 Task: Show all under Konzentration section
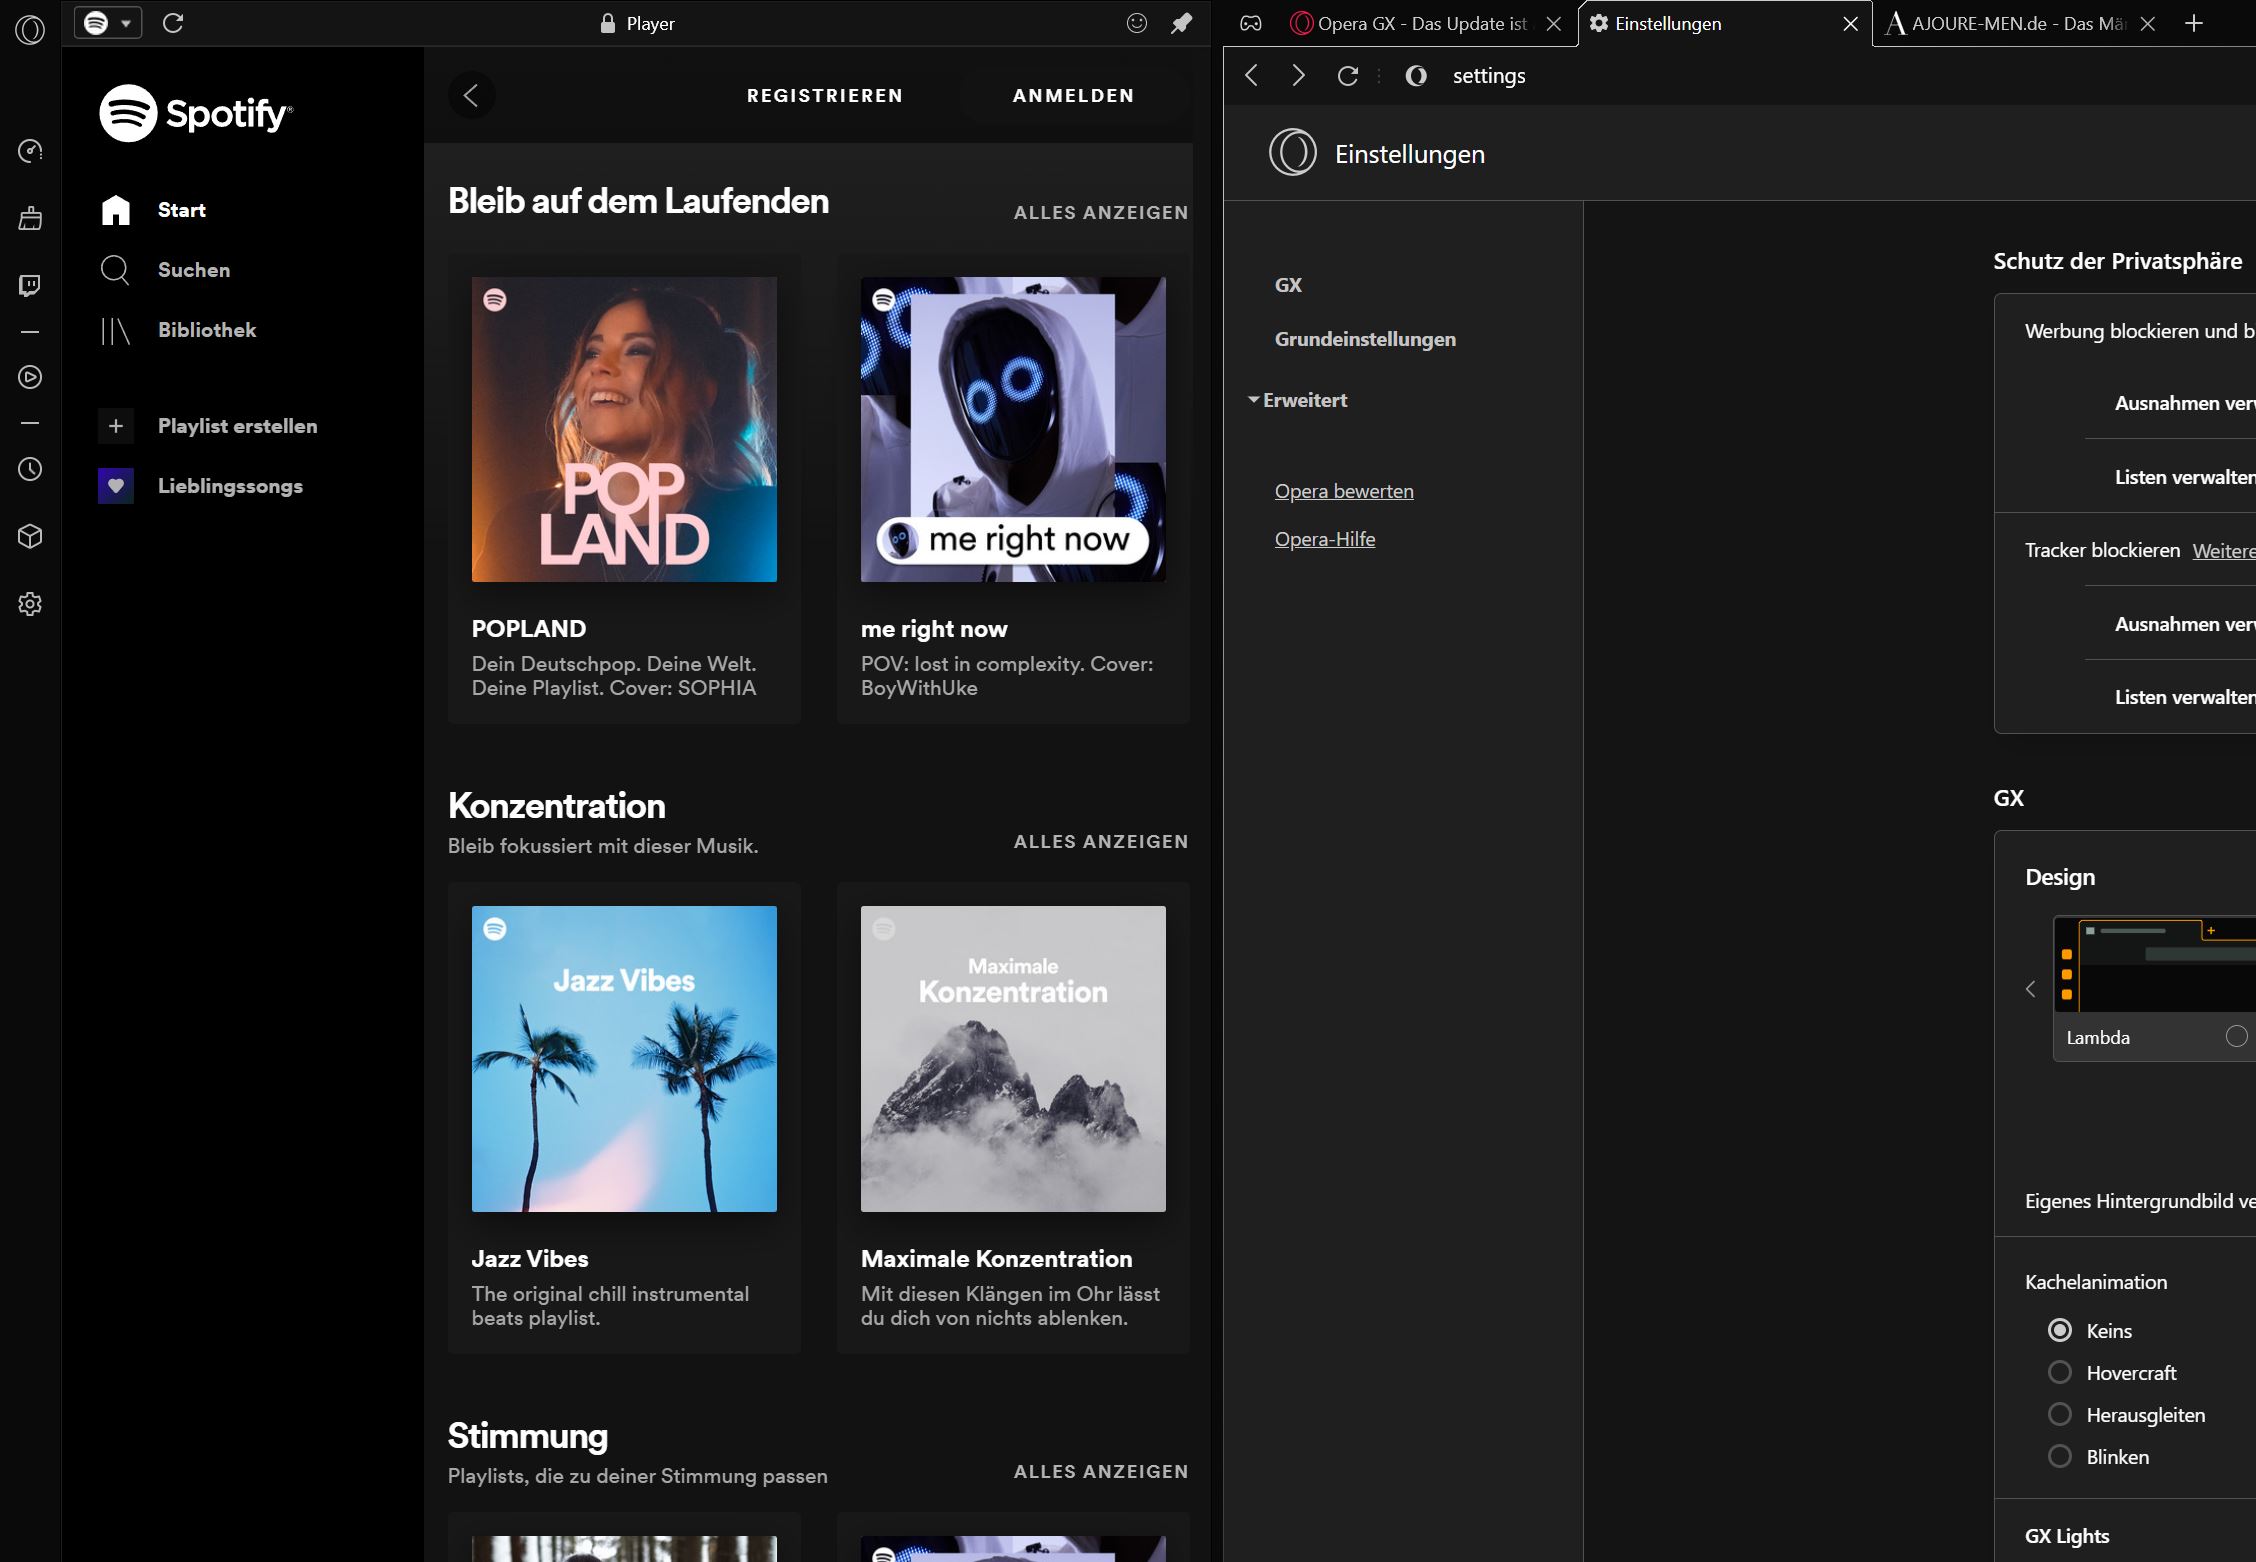click(x=1101, y=842)
